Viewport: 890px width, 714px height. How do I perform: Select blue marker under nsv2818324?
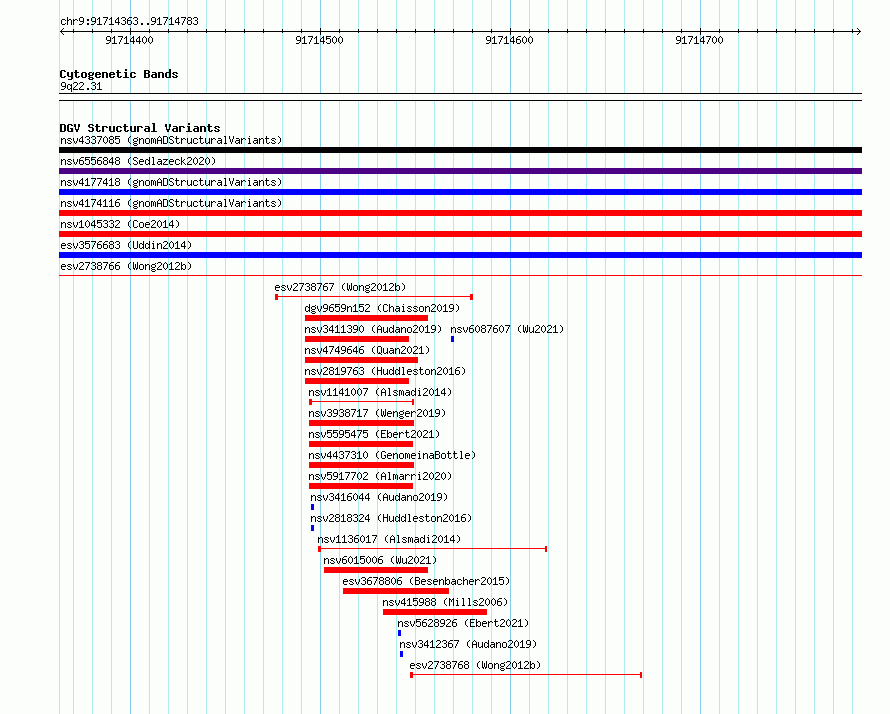coord(312,528)
